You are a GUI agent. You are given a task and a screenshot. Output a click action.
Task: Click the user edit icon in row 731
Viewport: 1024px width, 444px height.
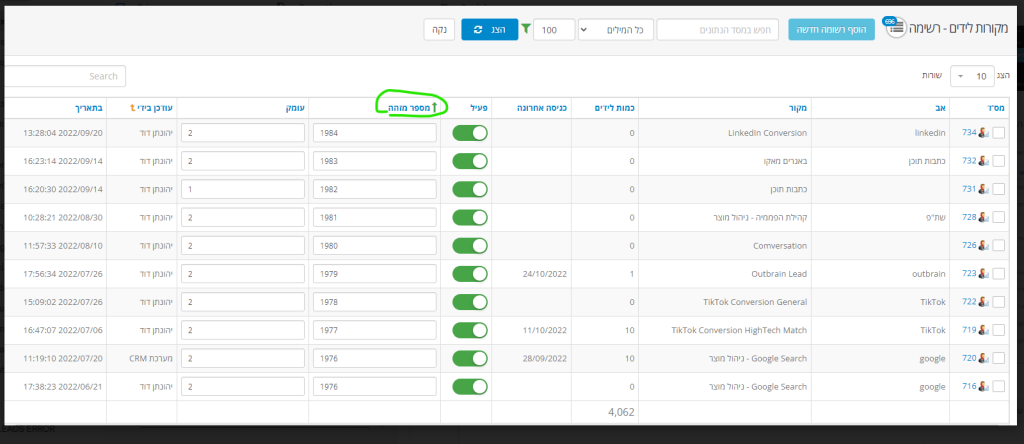pyautogui.click(x=983, y=189)
